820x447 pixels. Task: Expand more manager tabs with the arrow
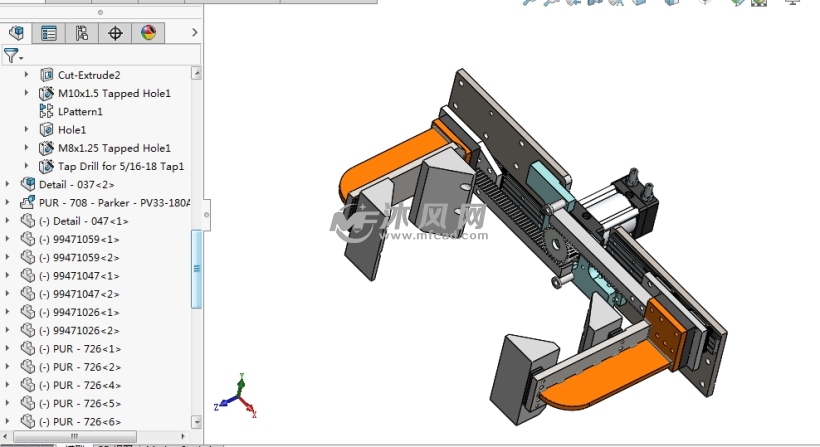click(195, 33)
